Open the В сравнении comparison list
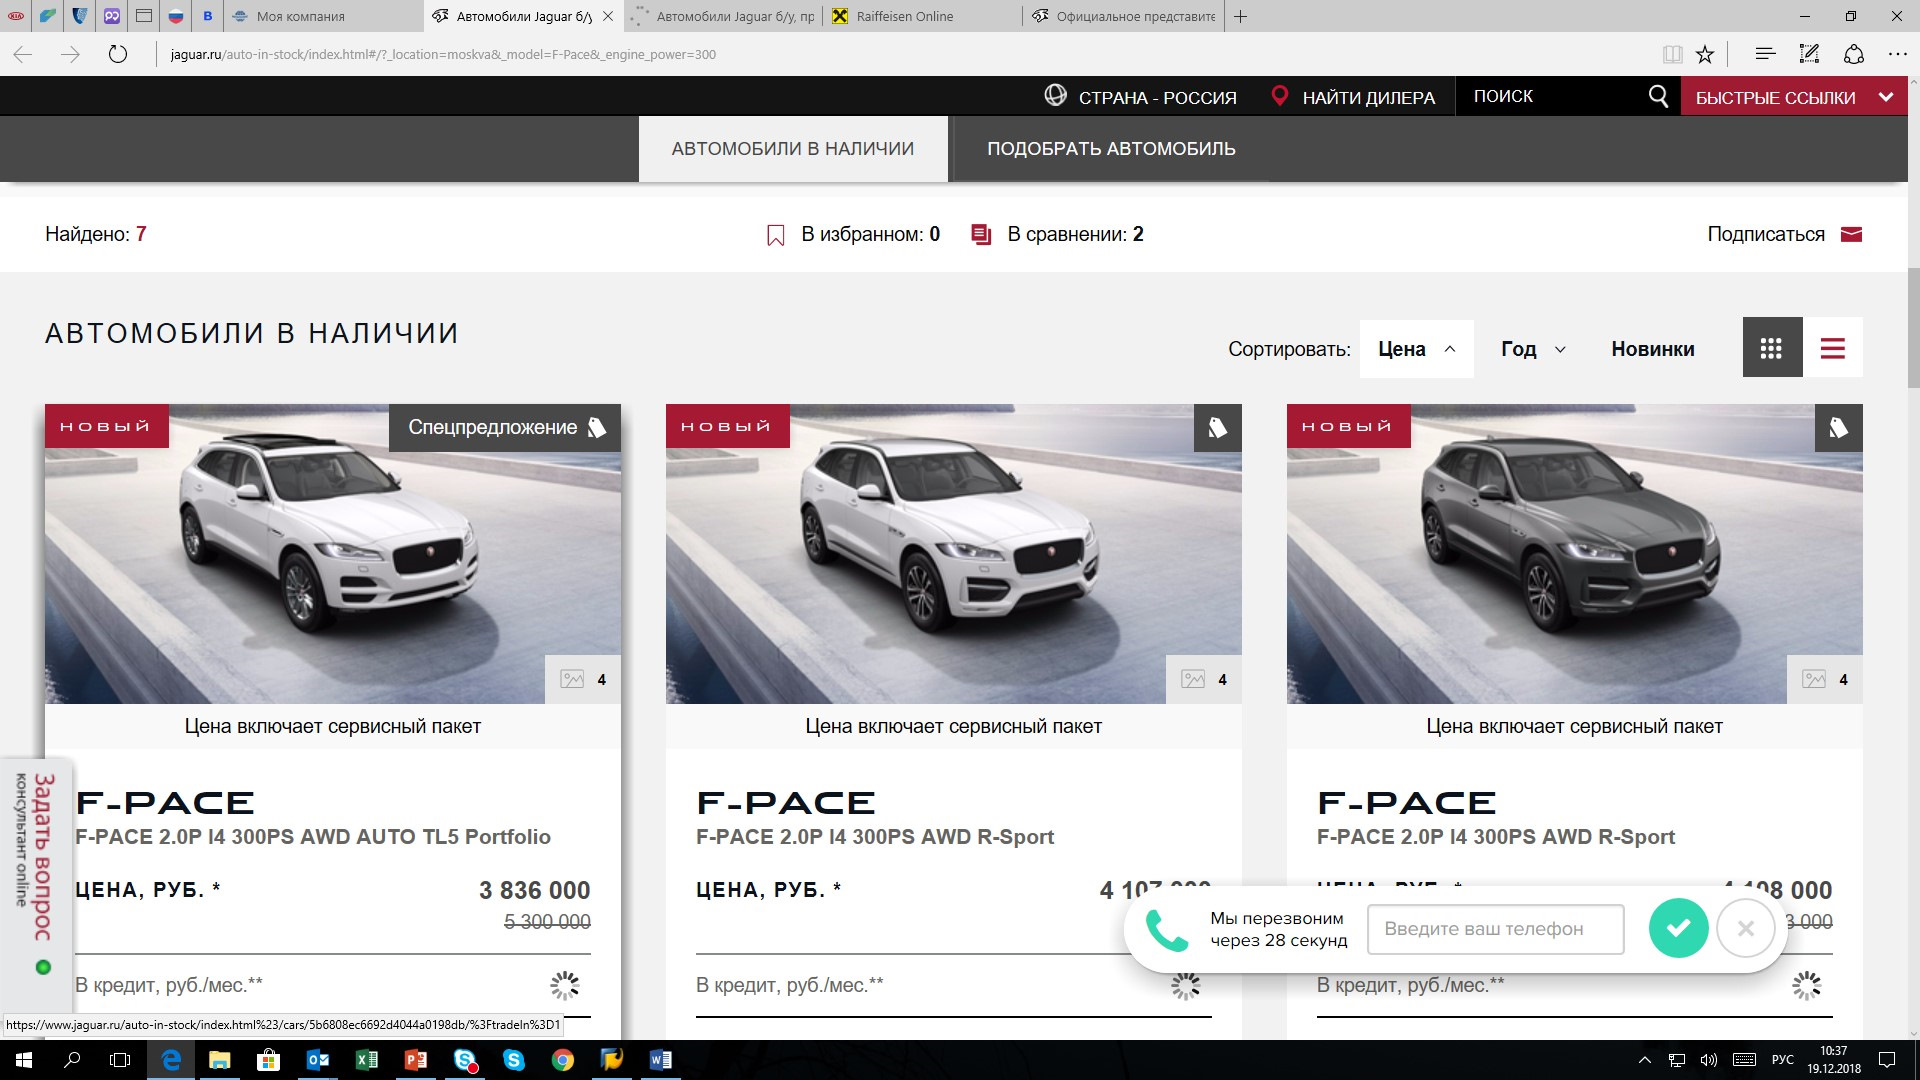This screenshot has width=1920, height=1080. (x=1058, y=234)
